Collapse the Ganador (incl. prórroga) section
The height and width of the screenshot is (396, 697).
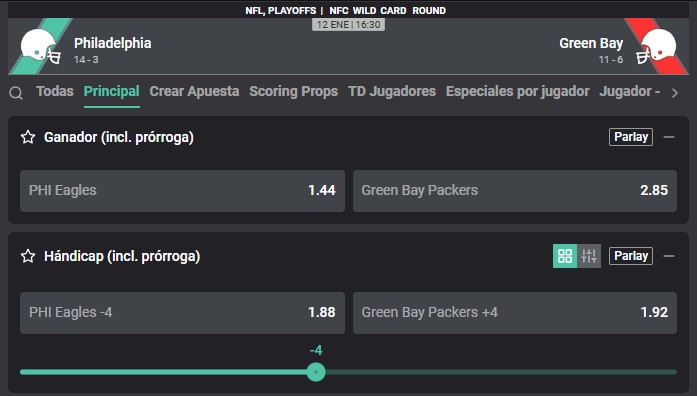[669, 137]
